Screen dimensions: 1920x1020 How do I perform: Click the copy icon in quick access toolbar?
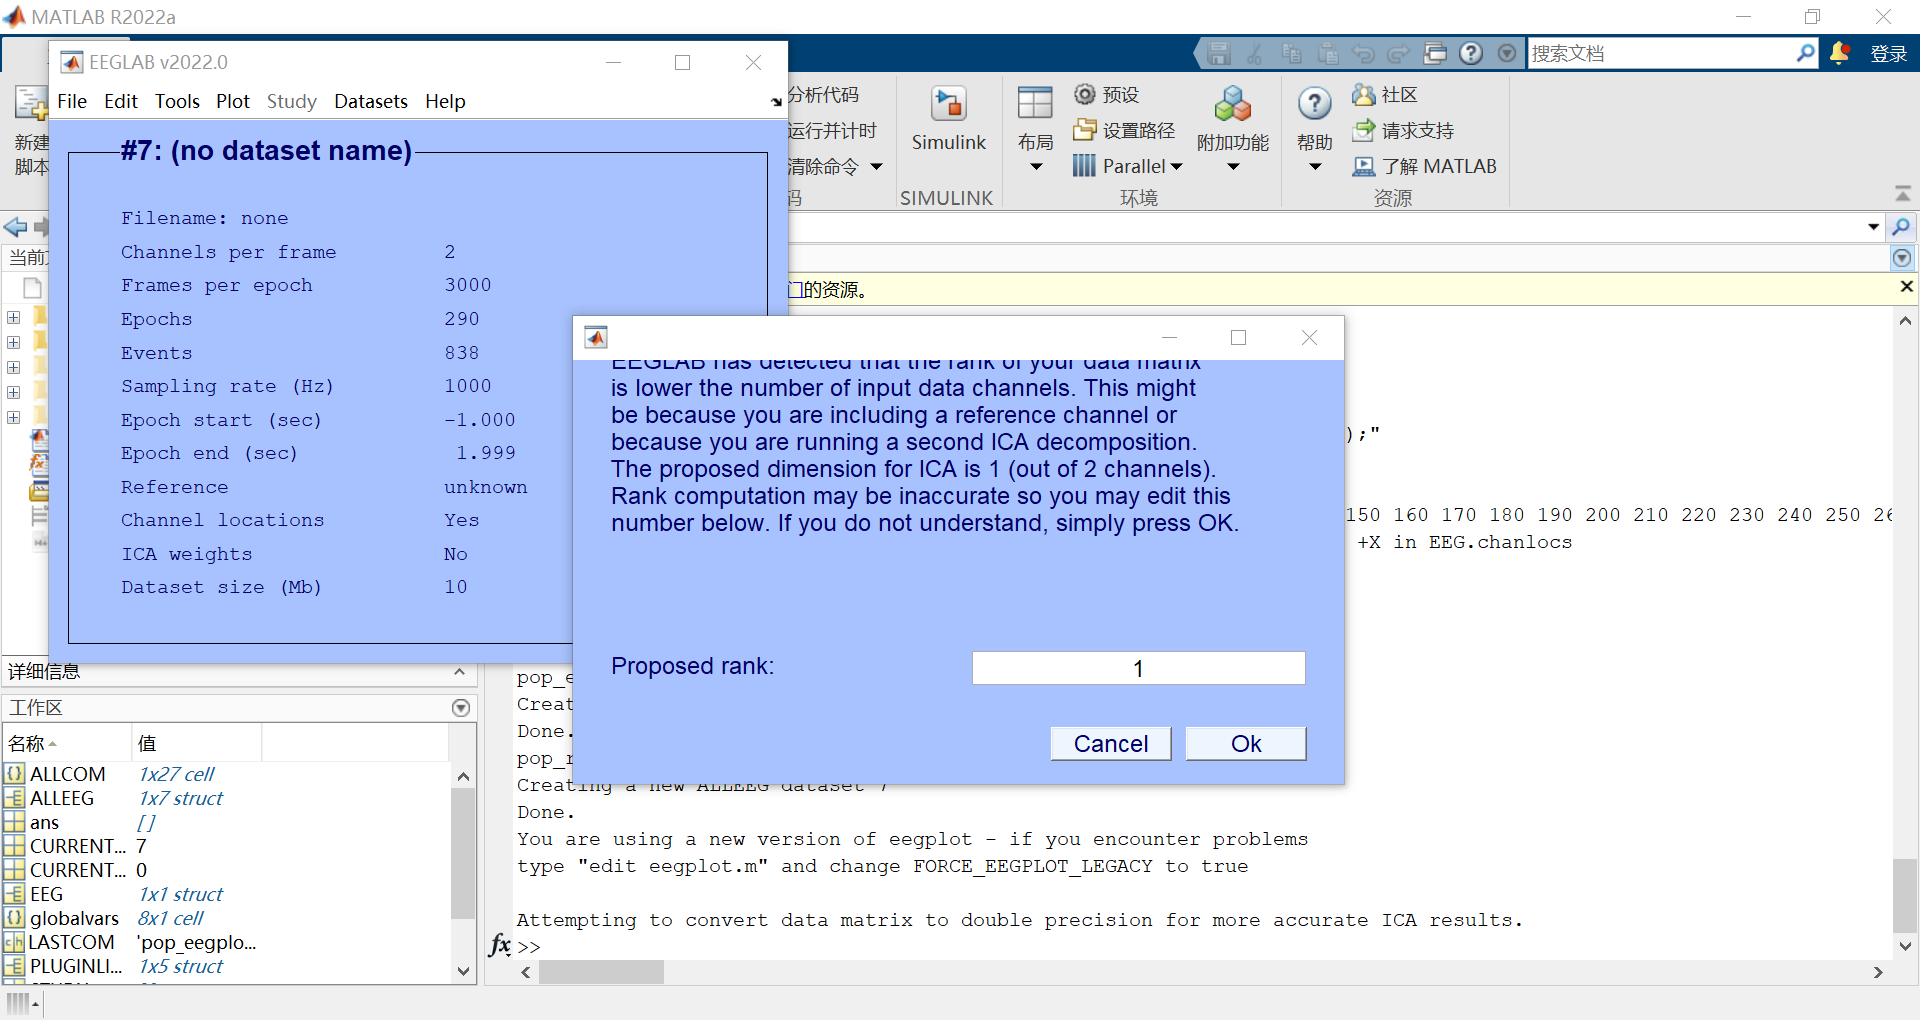(x=1291, y=54)
